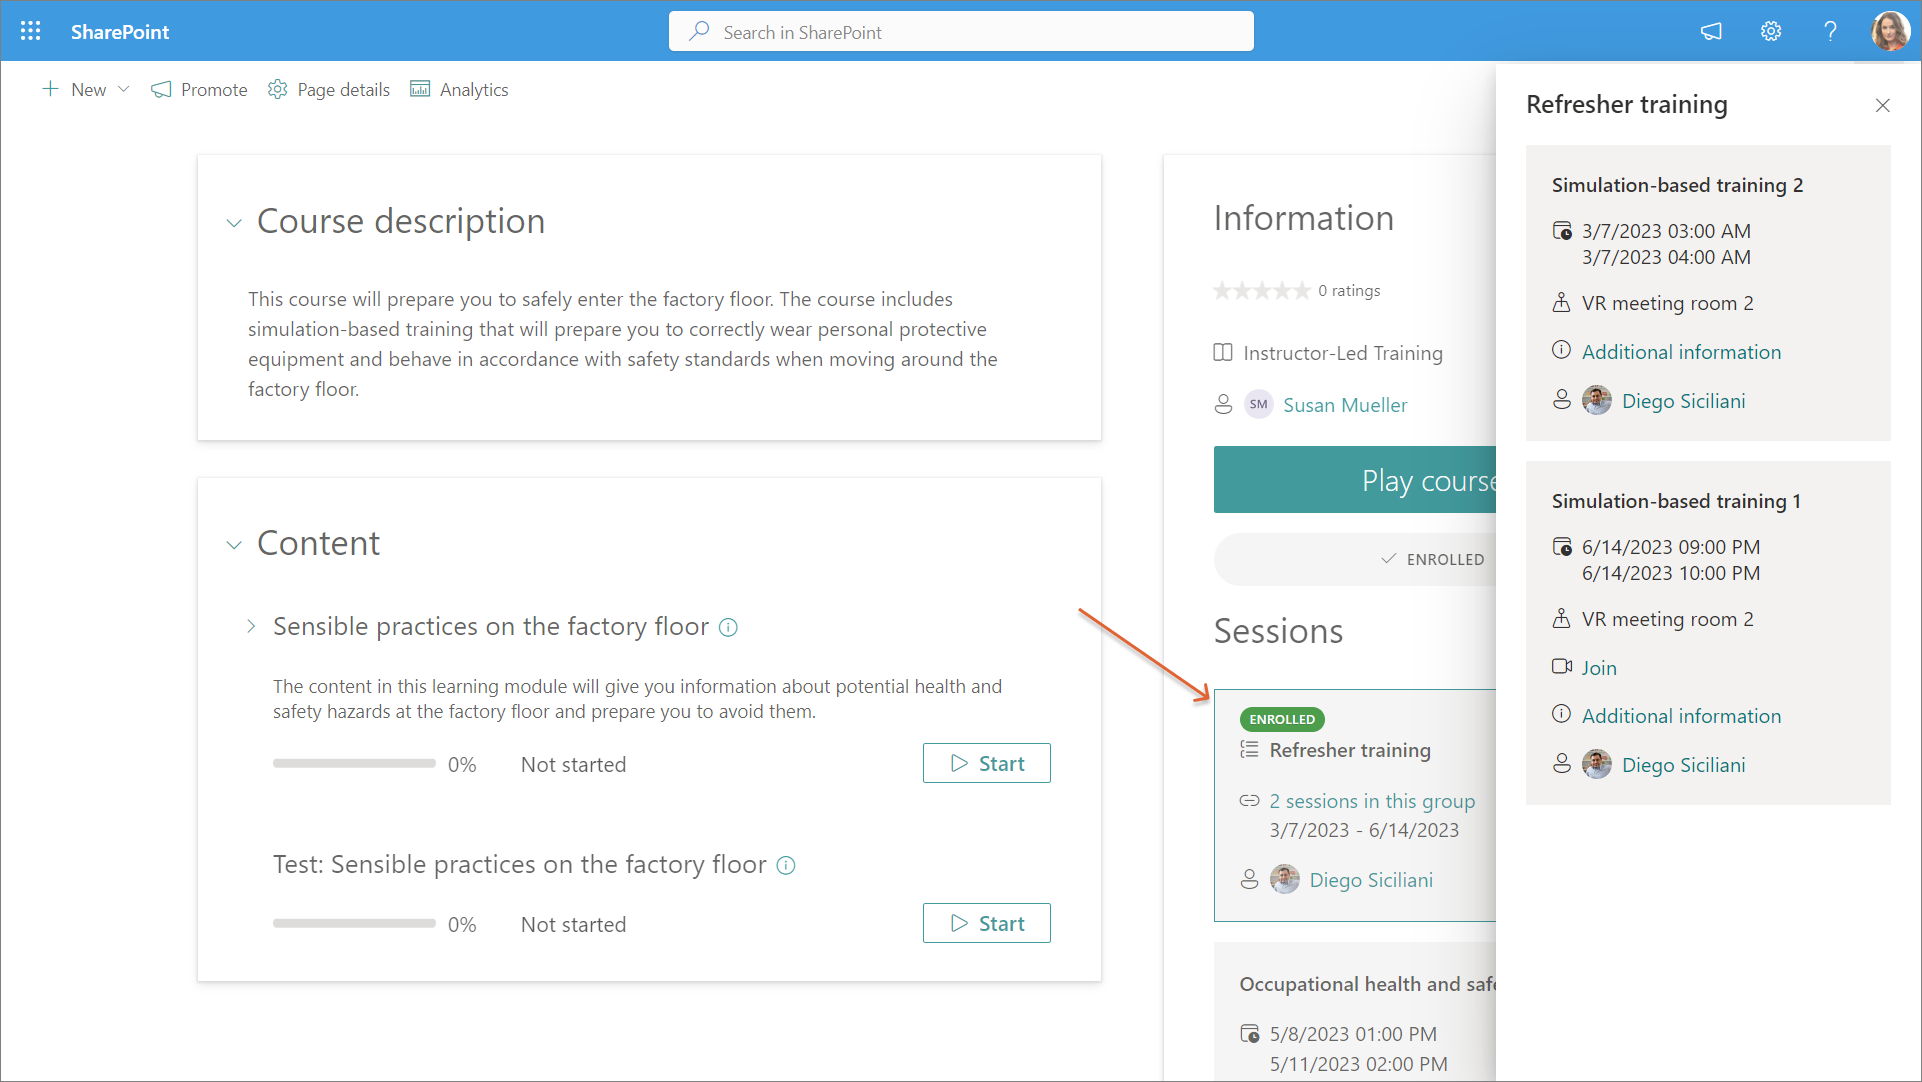
Task: Open Analytics from the command bar
Action: (459, 90)
